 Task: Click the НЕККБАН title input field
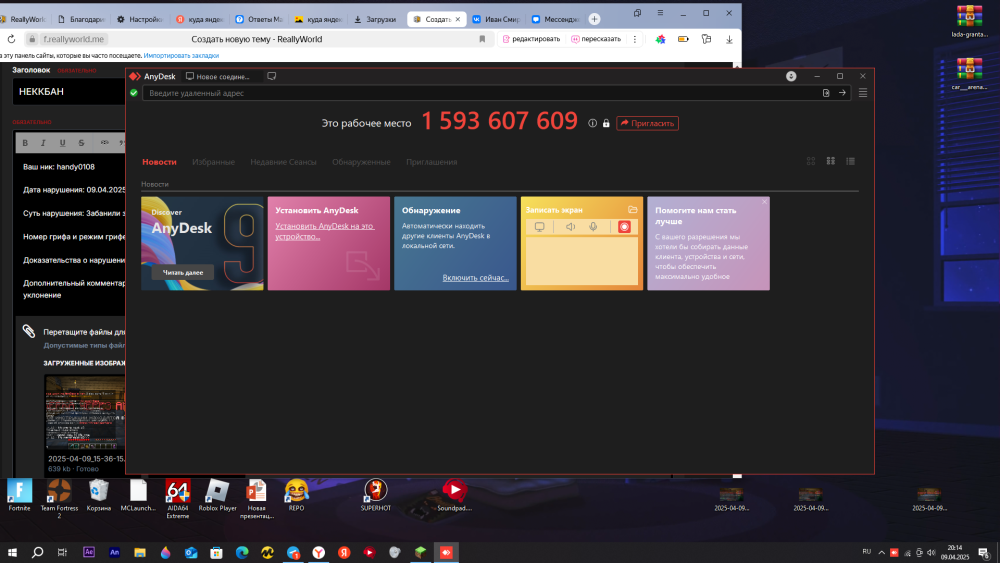coord(70,92)
